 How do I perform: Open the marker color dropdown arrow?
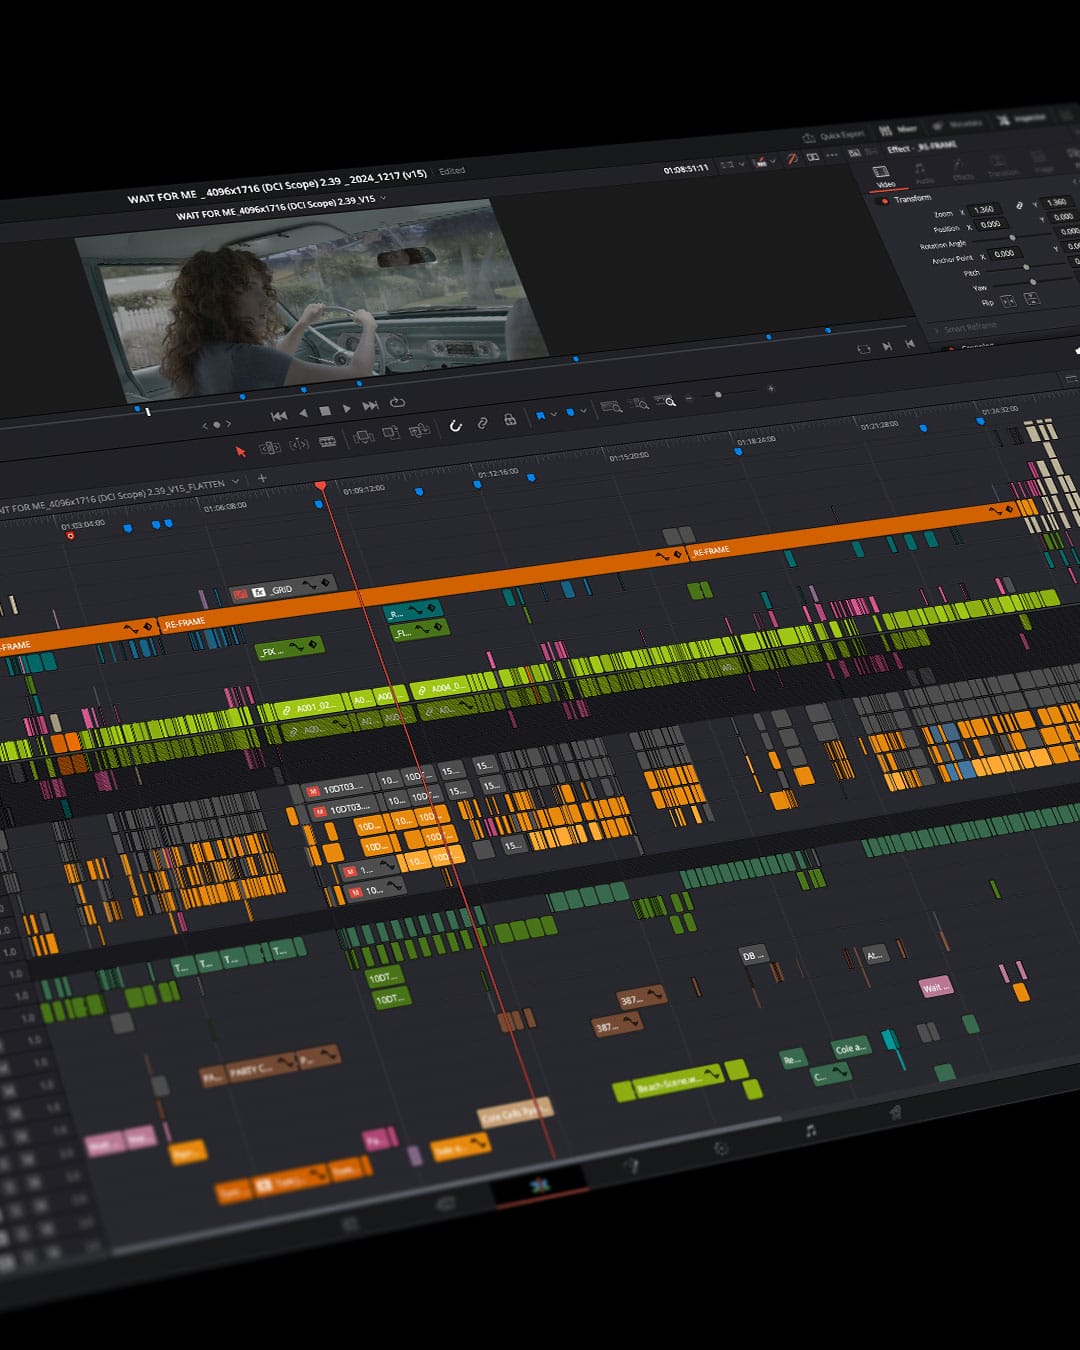tap(583, 411)
